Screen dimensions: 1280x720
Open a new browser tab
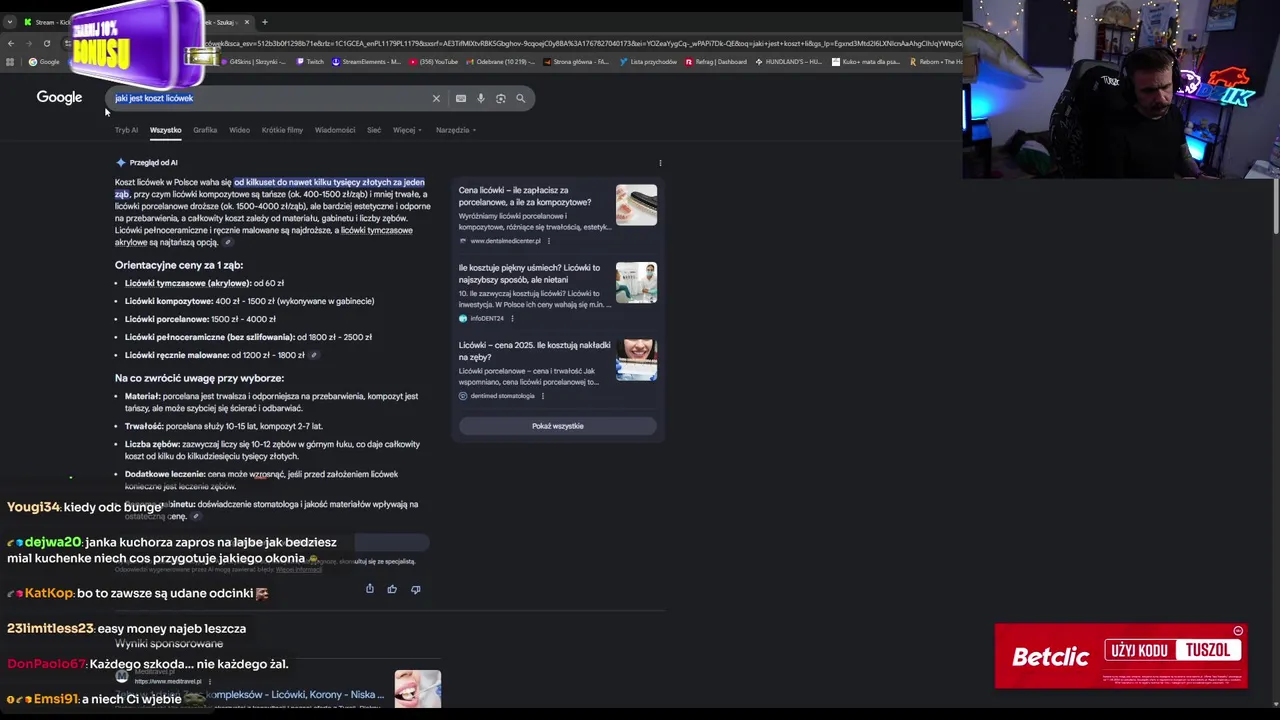coord(264,22)
